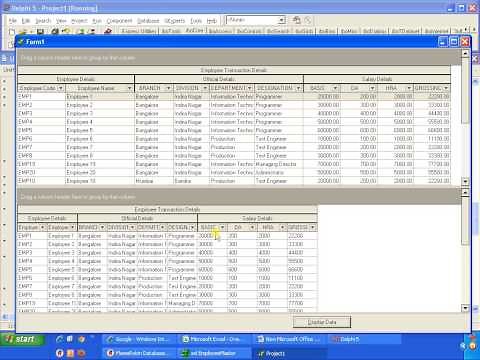
Task: Click the Salary Details band header in bottom grid
Action: [257, 218]
